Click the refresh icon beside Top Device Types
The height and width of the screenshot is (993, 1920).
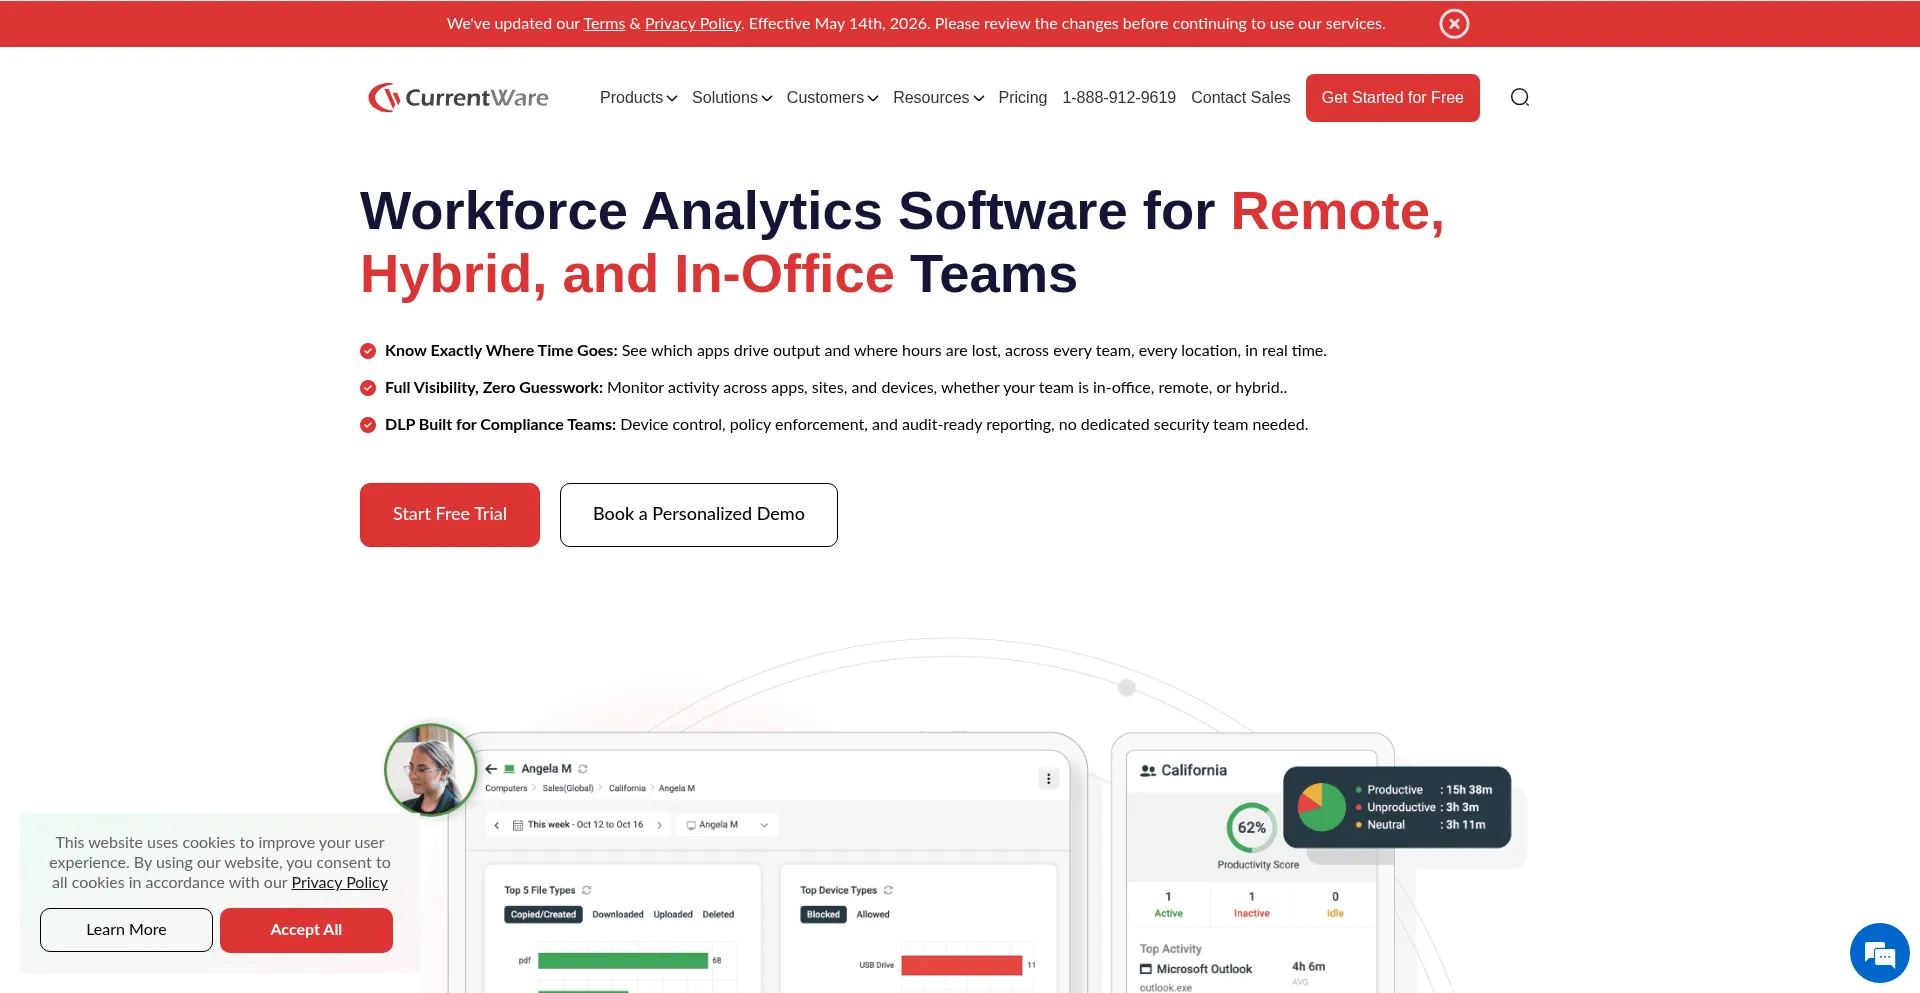pos(888,890)
